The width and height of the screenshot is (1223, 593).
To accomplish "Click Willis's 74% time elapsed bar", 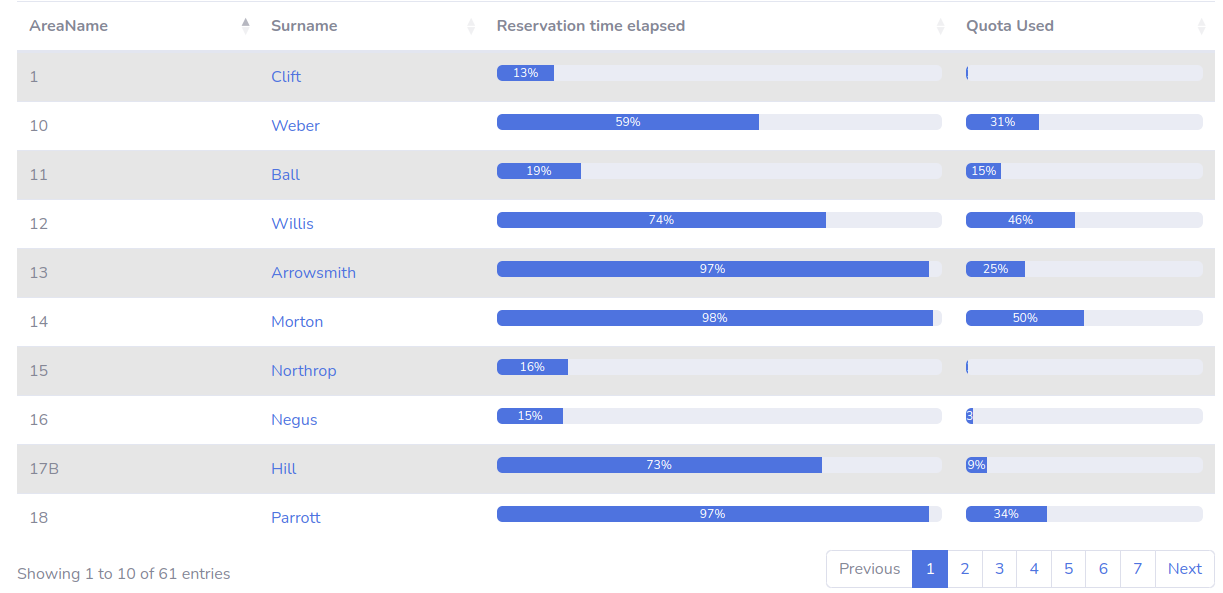I will (661, 220).
